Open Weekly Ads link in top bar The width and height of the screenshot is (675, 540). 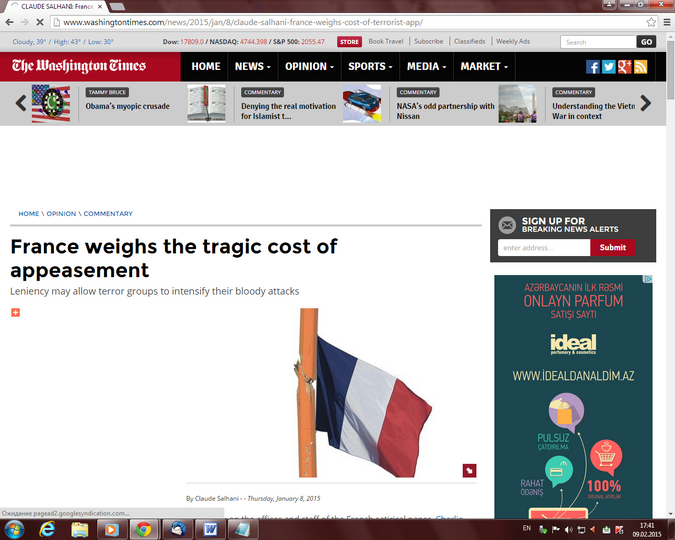coord(513,41)
